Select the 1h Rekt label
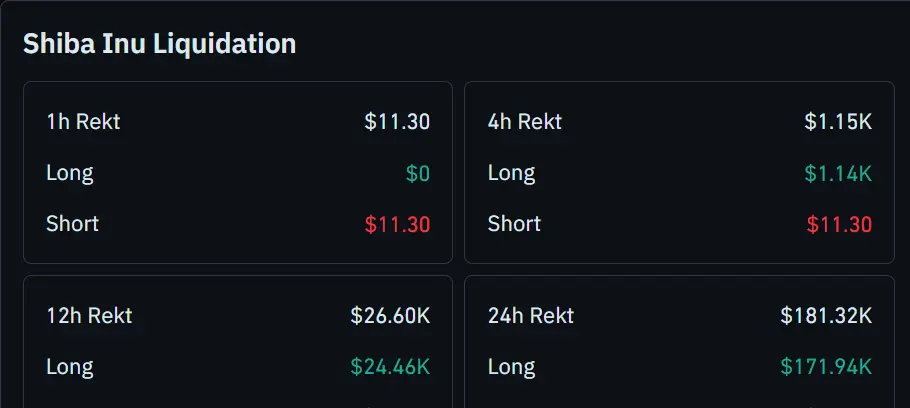 [x=84, y=122]
